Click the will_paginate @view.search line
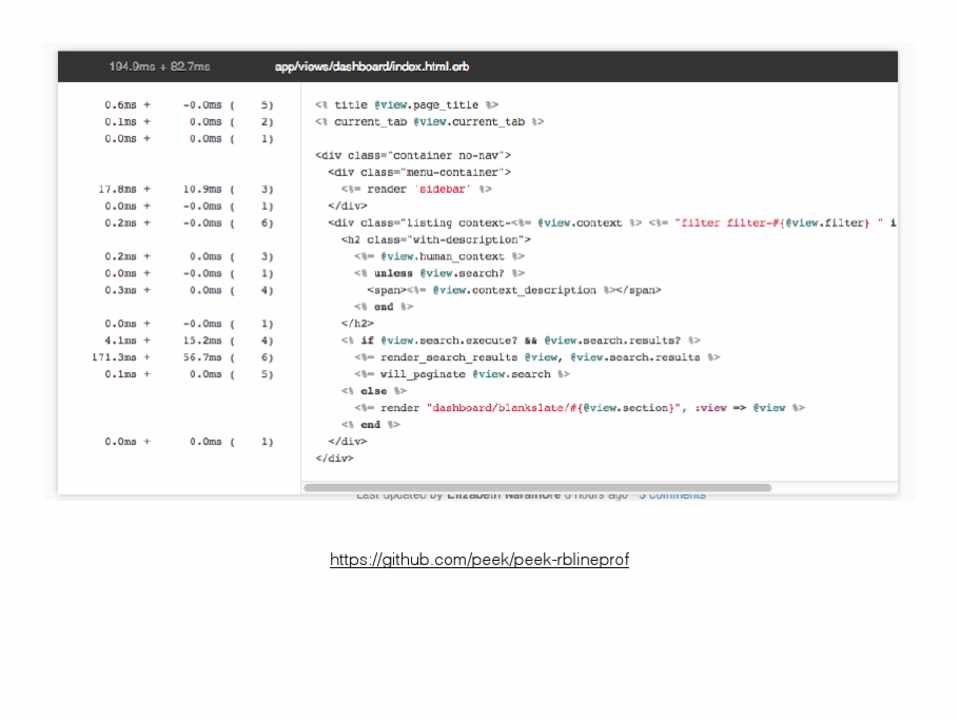The height and width of the screenshot is (720, 959). click(461, 374)
